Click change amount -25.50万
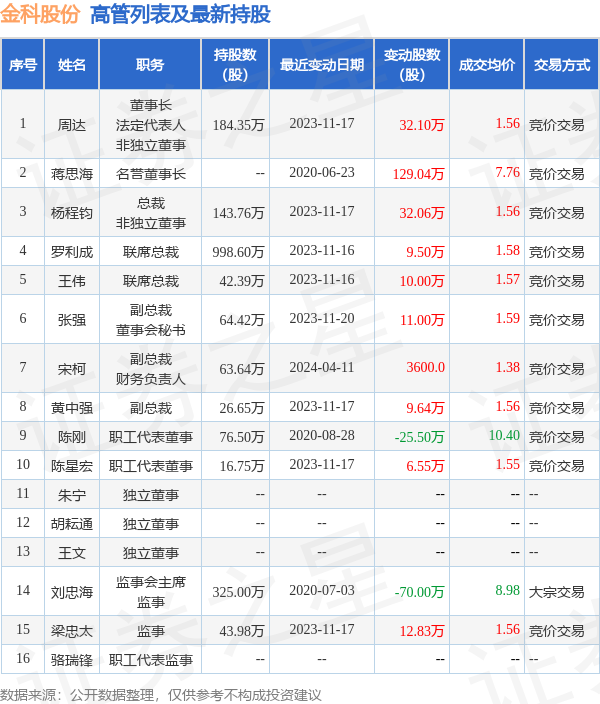The width and height of the screenshot is (600, 704). [419, 437]
